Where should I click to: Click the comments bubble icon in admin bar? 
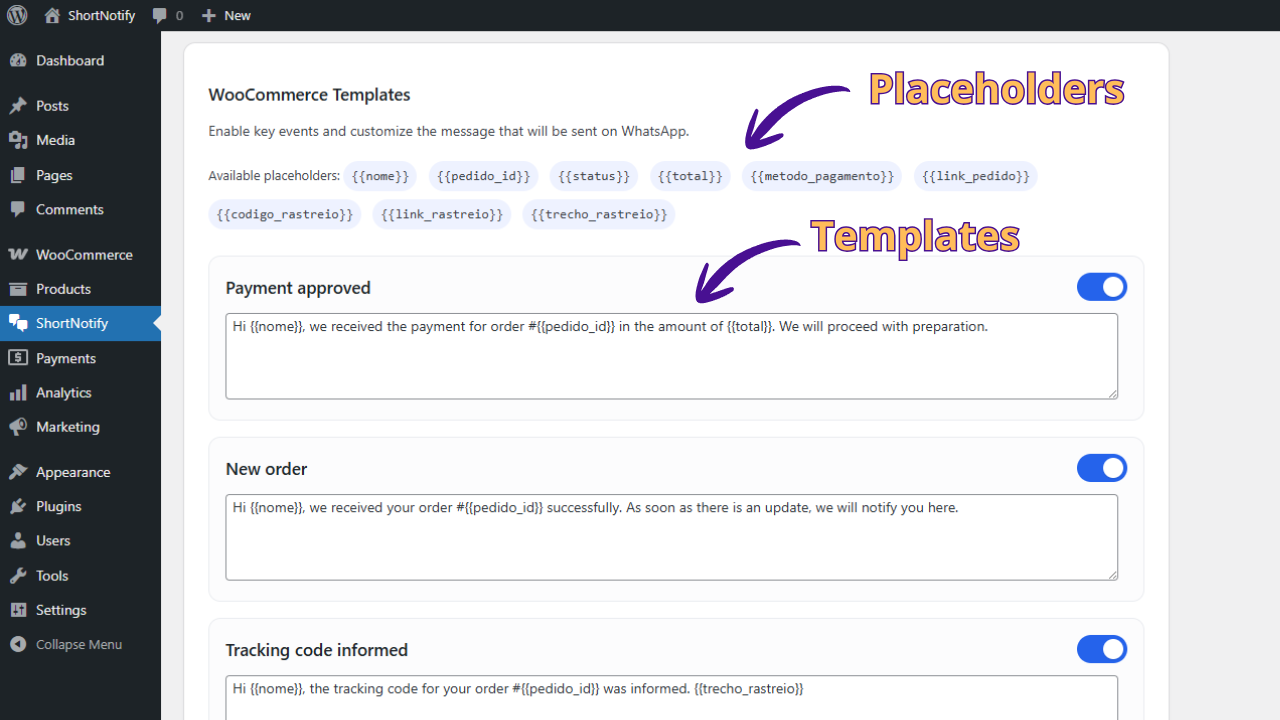pos(160,15)
